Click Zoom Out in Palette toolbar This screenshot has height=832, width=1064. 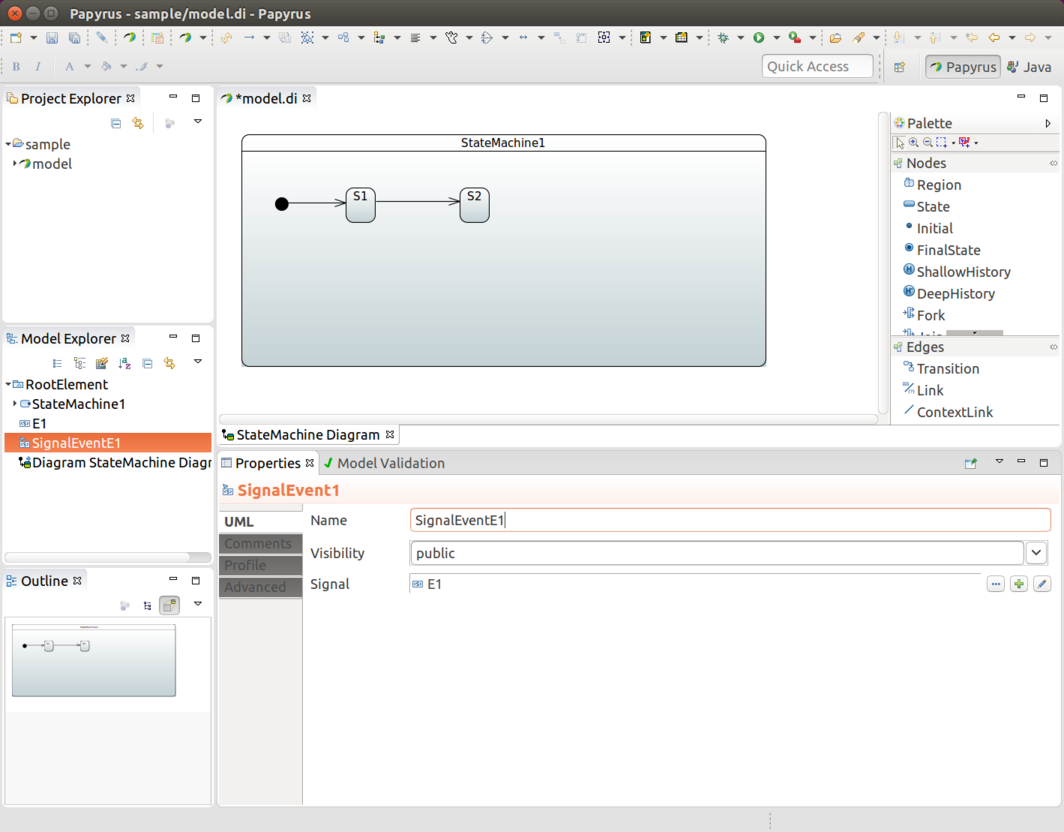[x=928, y=143]
